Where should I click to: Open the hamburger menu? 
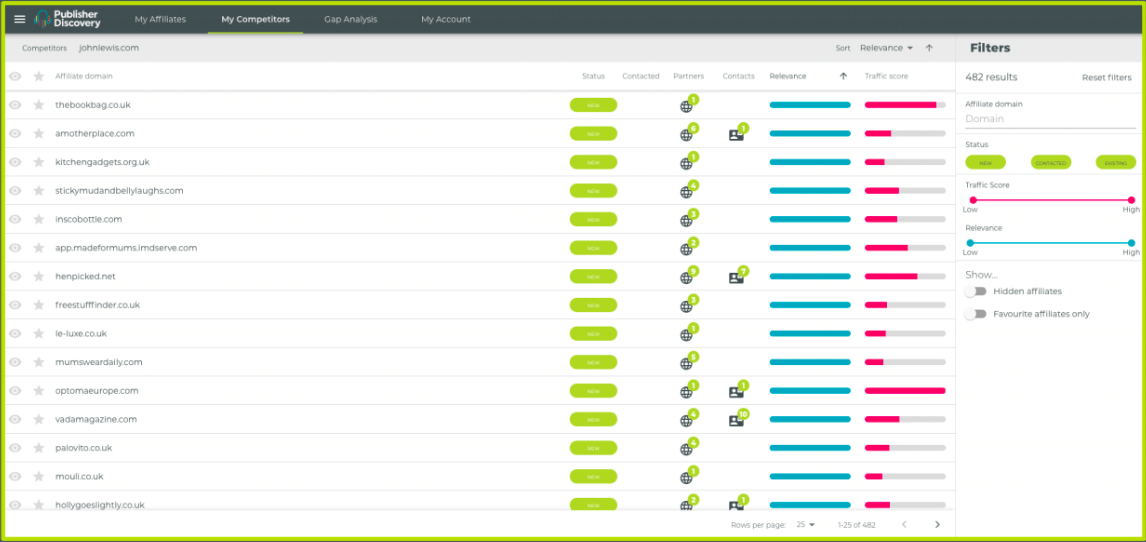20,19
